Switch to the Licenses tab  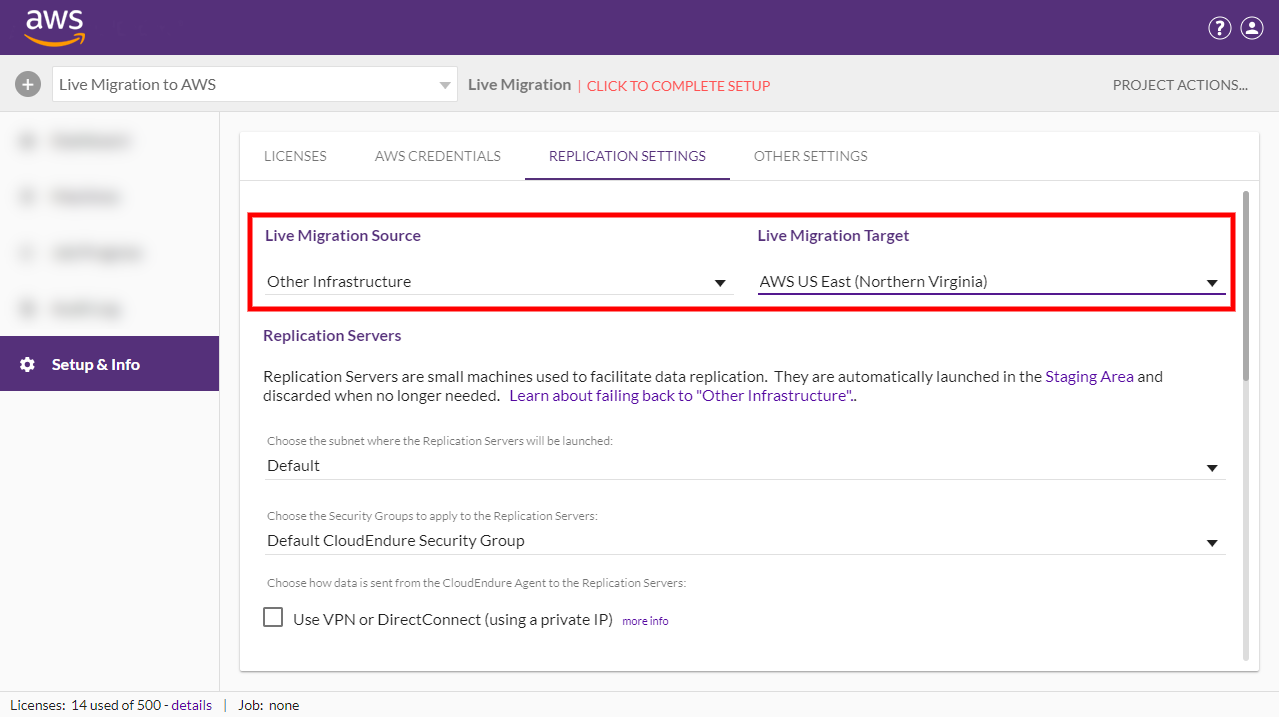click(x=295, y=156)
